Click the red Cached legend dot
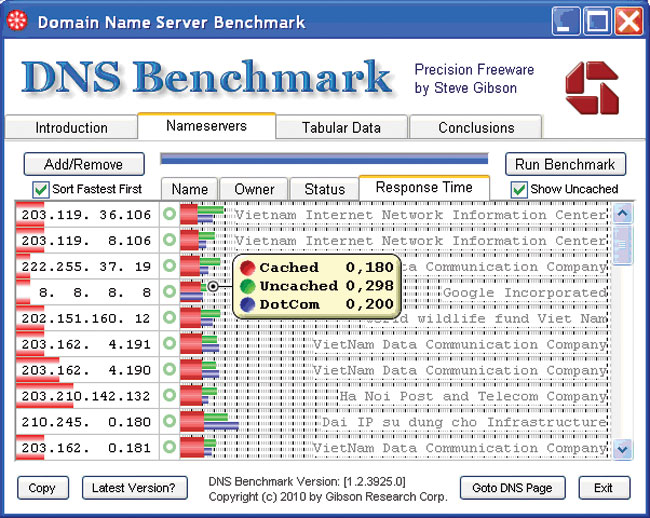 247,268
